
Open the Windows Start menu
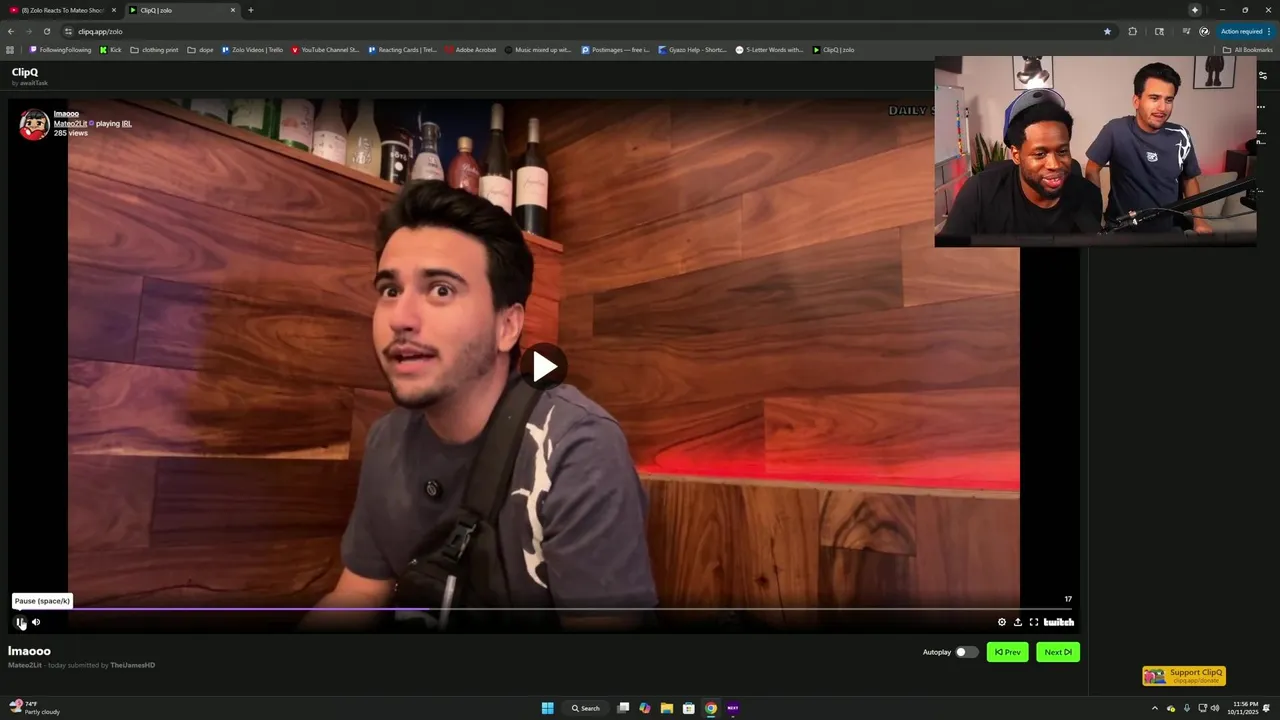[x=548, y=708]
